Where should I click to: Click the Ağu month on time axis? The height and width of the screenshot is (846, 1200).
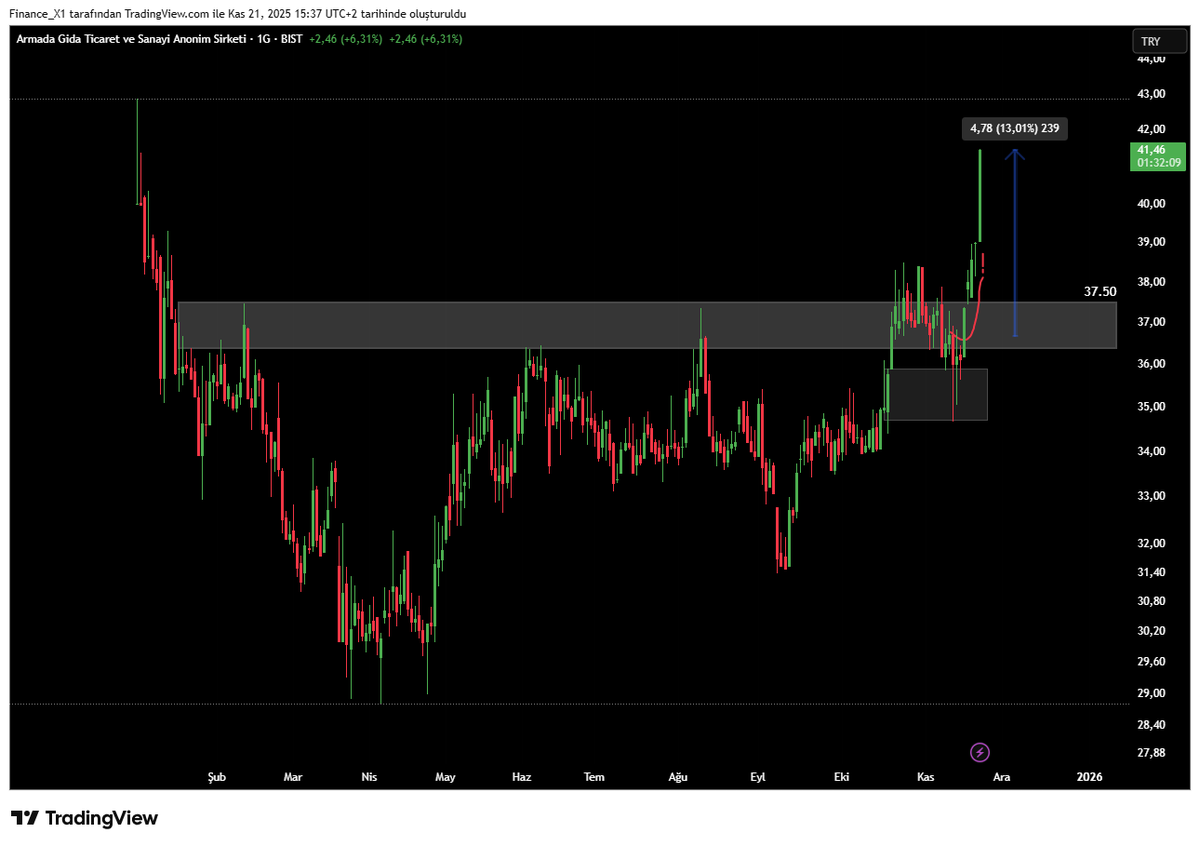[x=678, y=777]
